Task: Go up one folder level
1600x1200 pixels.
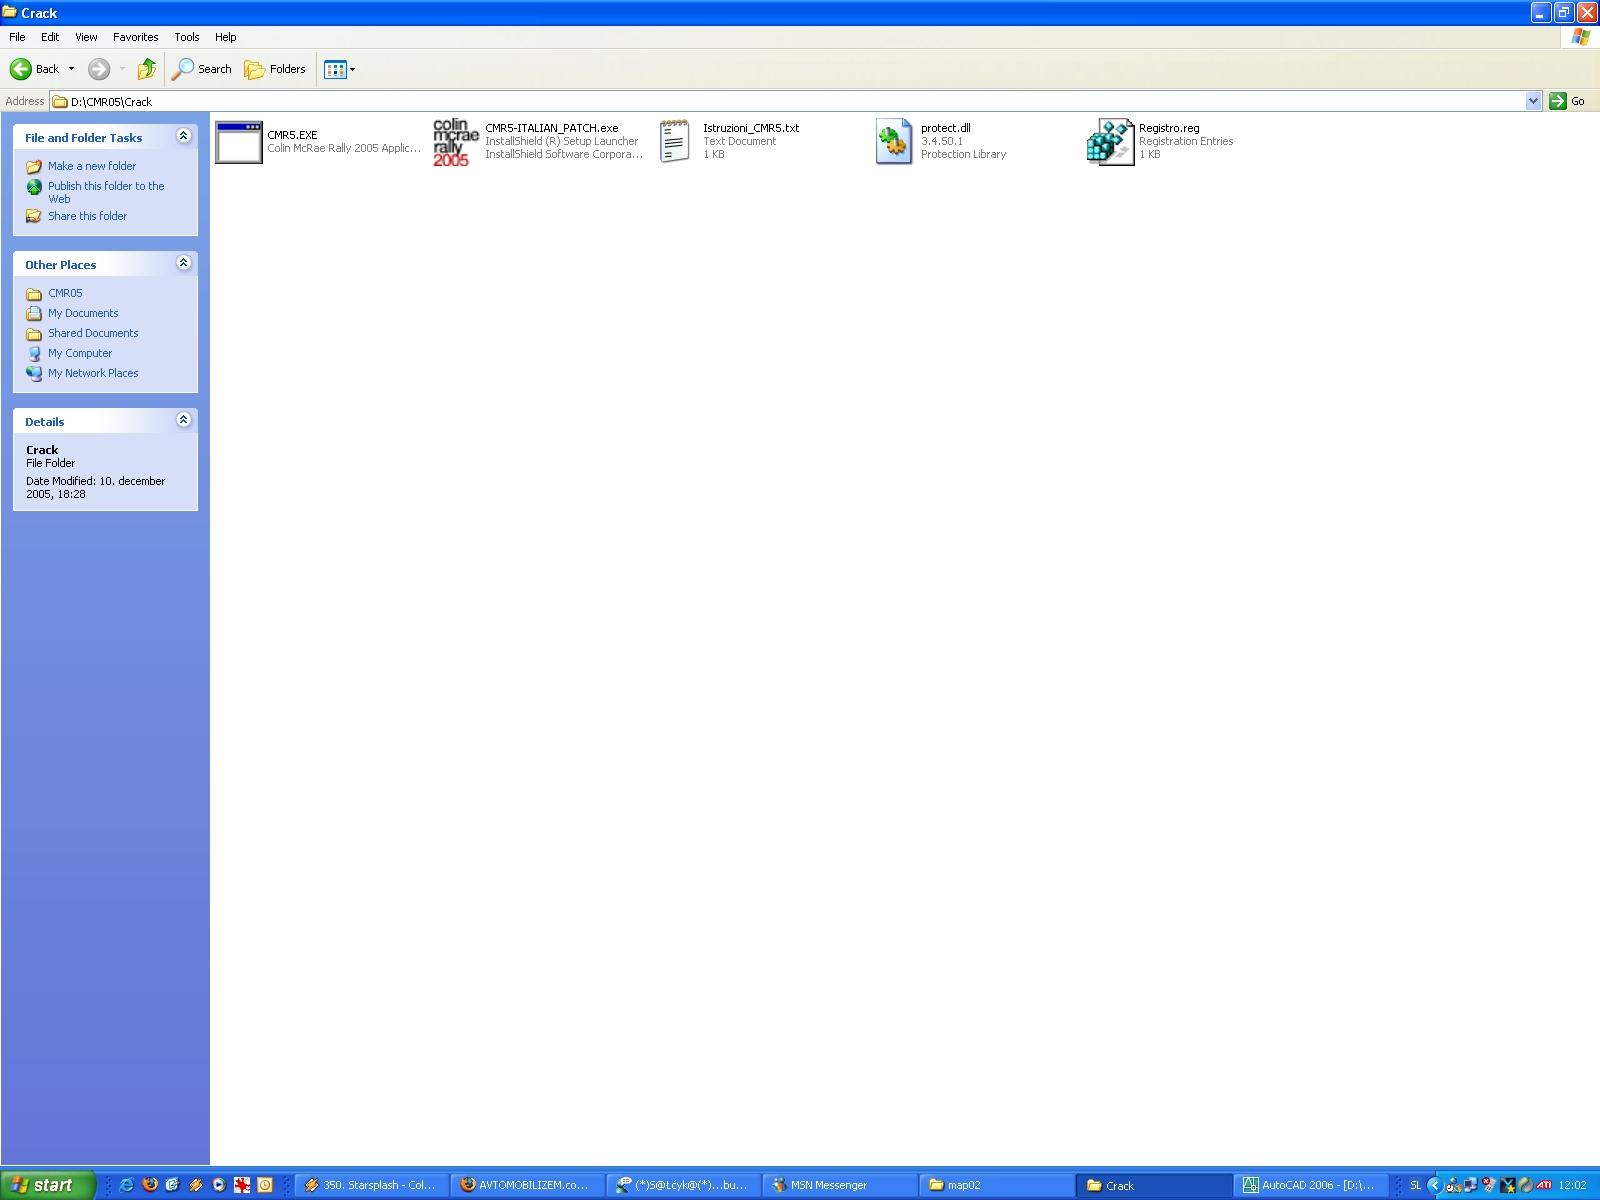Action: 147,69
